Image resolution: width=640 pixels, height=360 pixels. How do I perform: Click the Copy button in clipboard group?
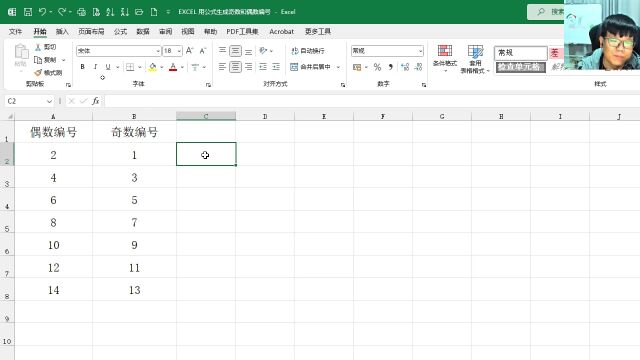(x=45, y=60)
